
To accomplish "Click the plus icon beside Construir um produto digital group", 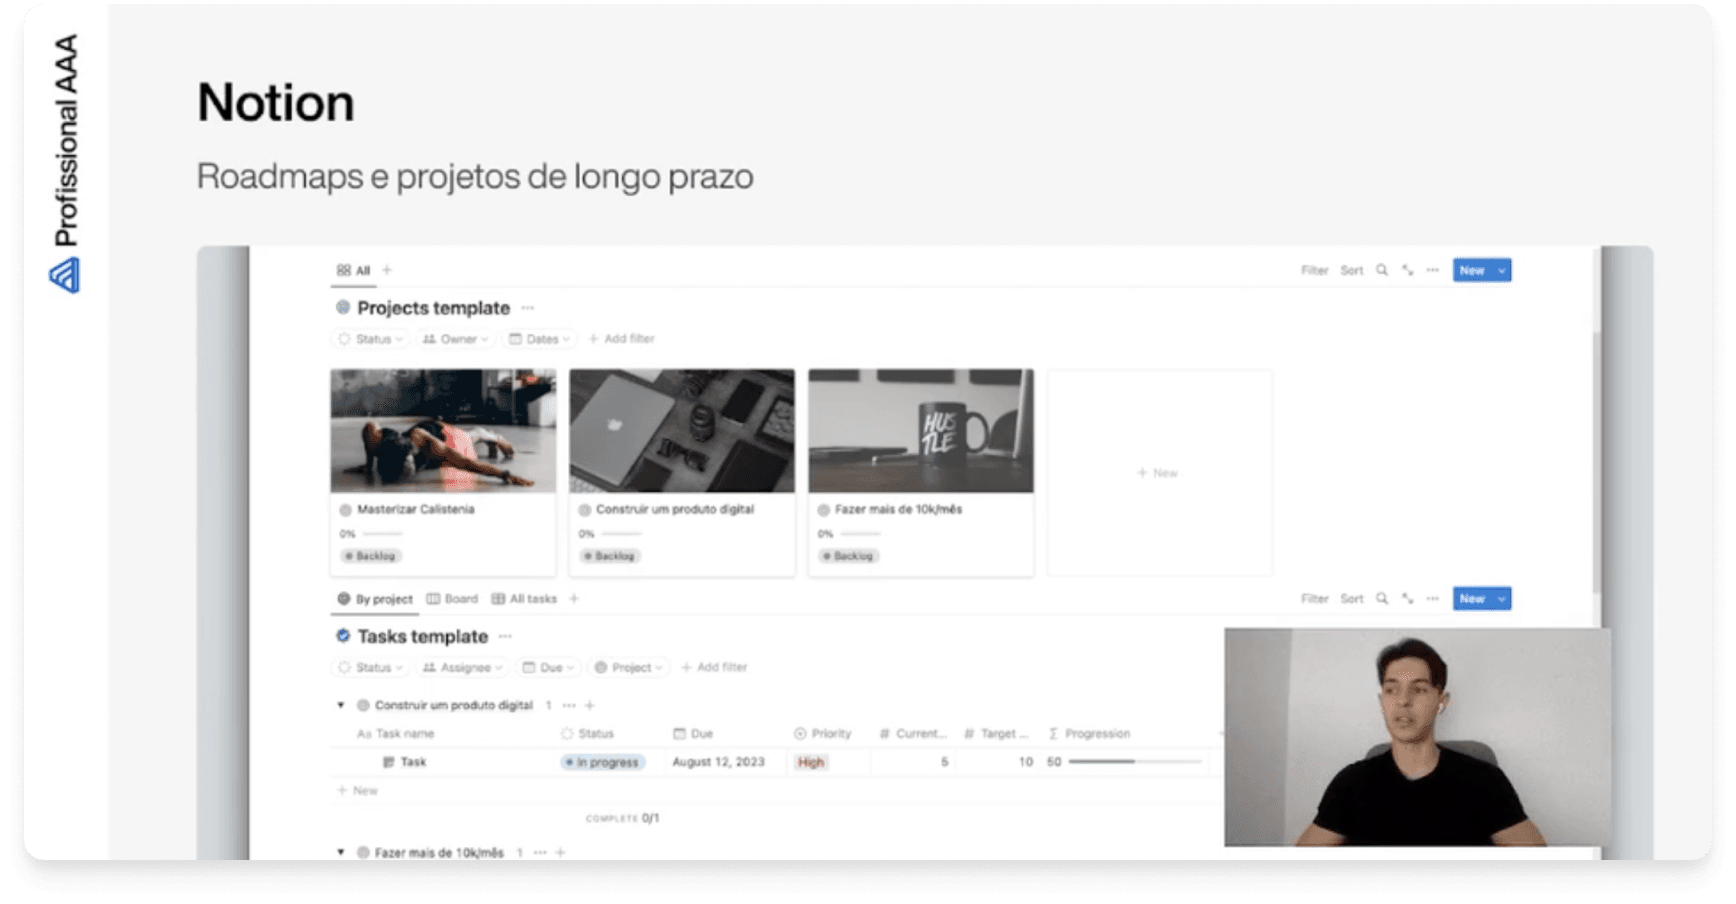I will (590, 705).
